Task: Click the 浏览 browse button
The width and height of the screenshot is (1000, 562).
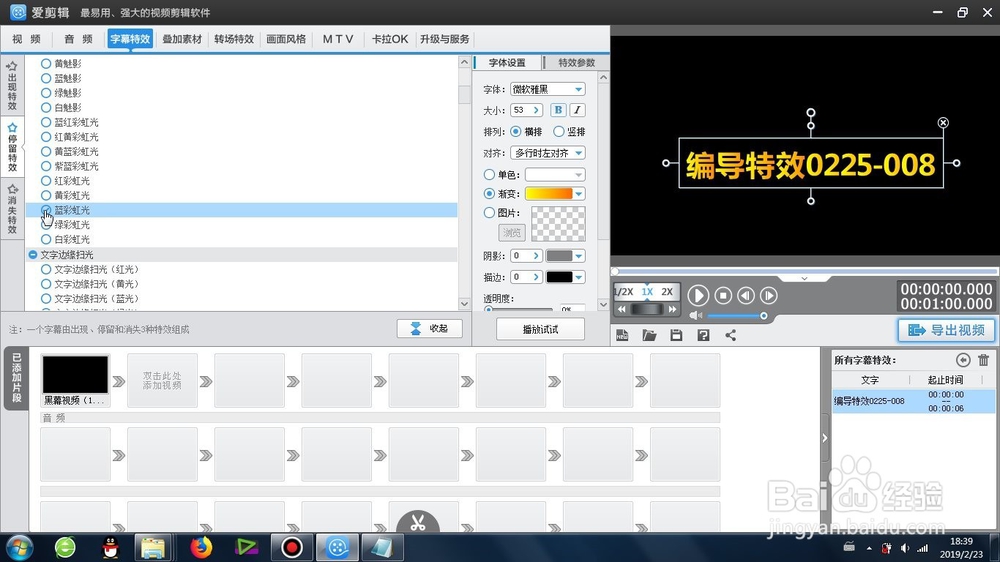Action: [x=511, y=232]
